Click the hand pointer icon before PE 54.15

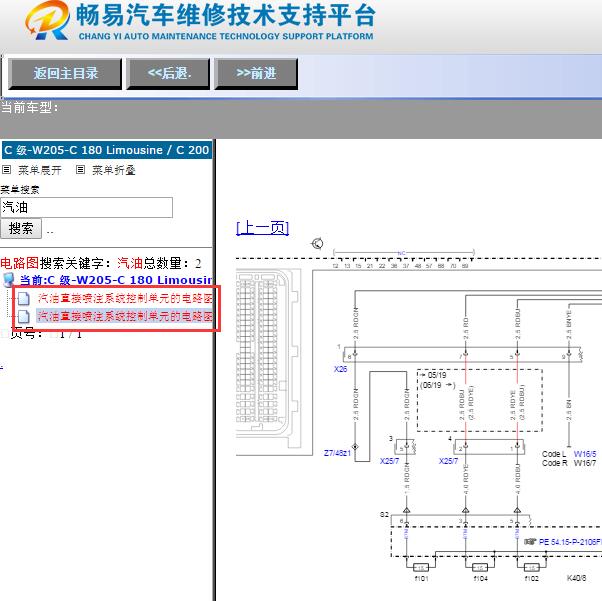[x=530, y=542]
